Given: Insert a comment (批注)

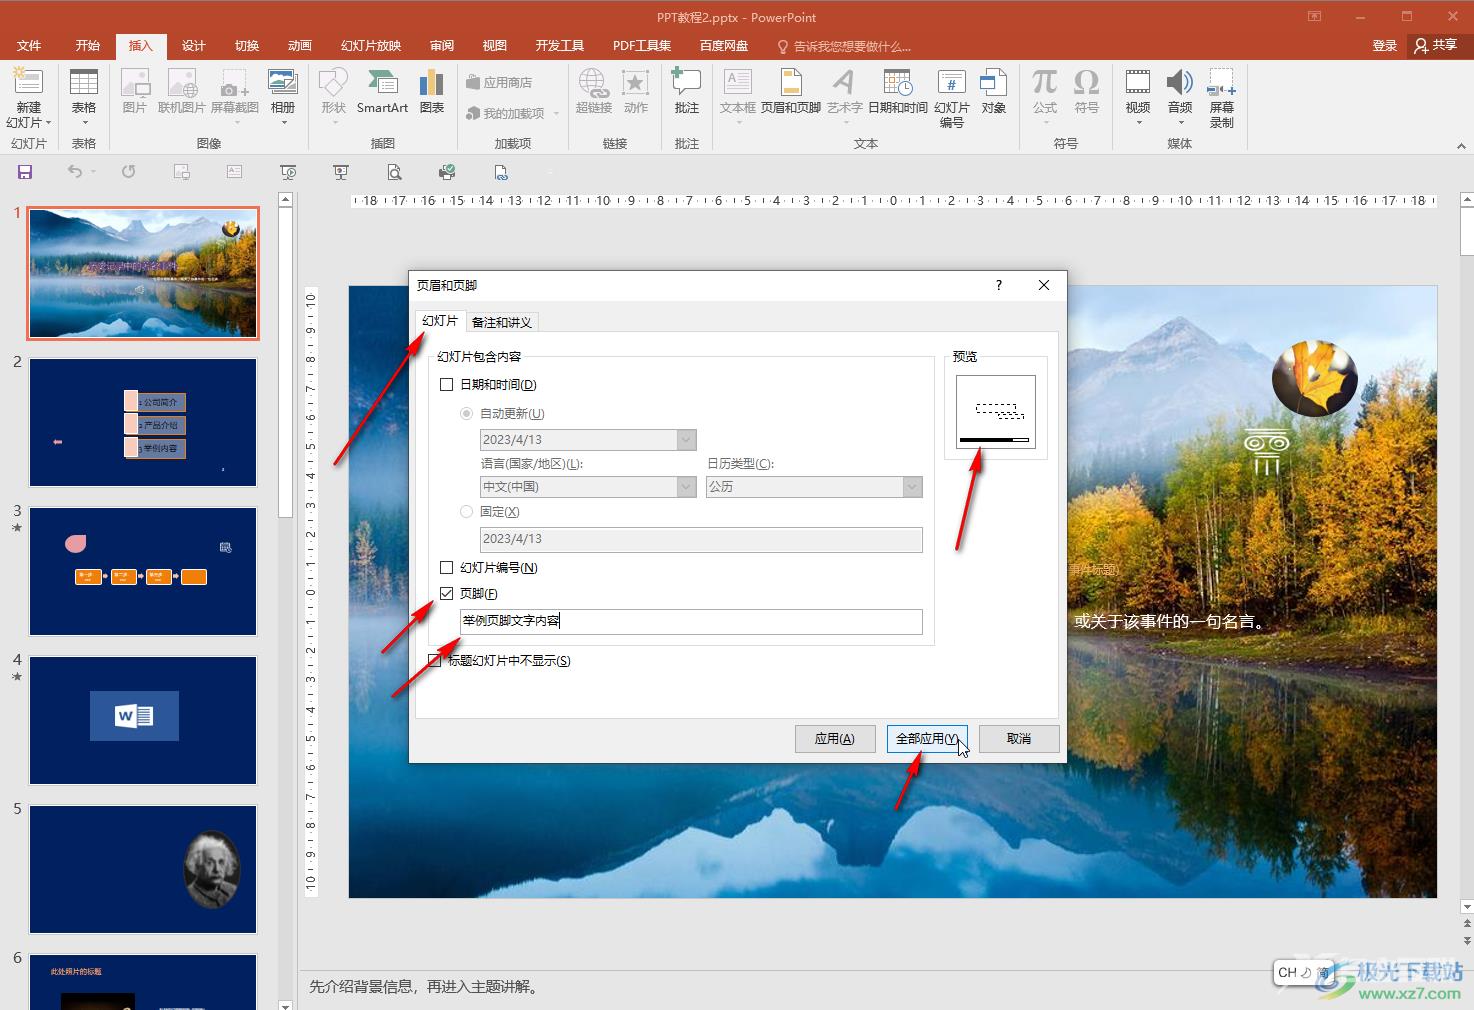Looking at the screenshot, I should point(687,90).
